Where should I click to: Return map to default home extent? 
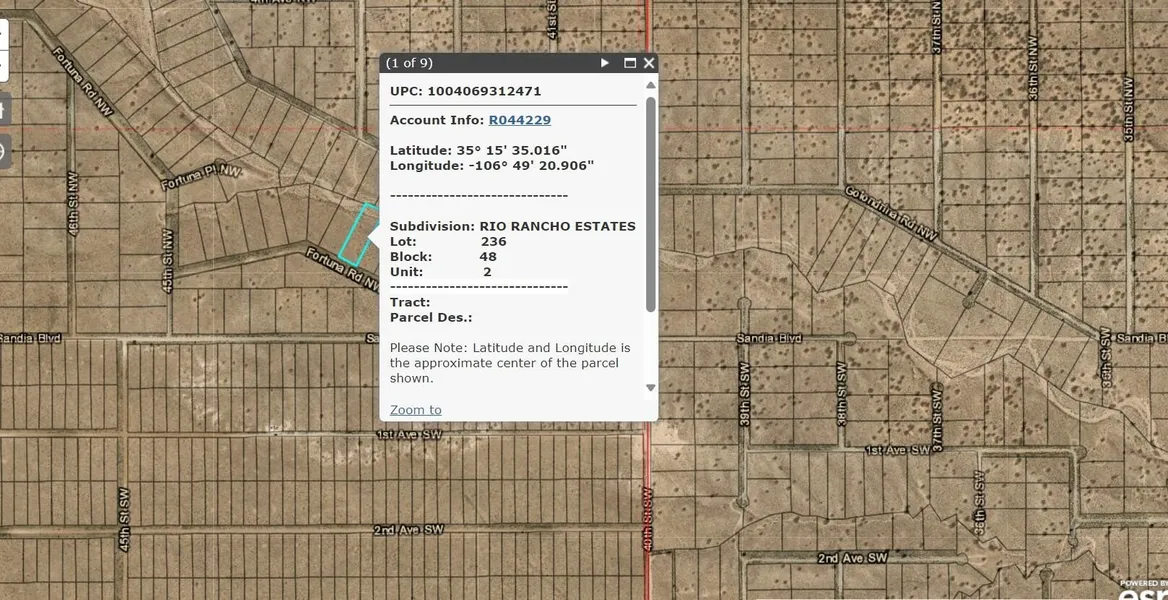[3, 108]
